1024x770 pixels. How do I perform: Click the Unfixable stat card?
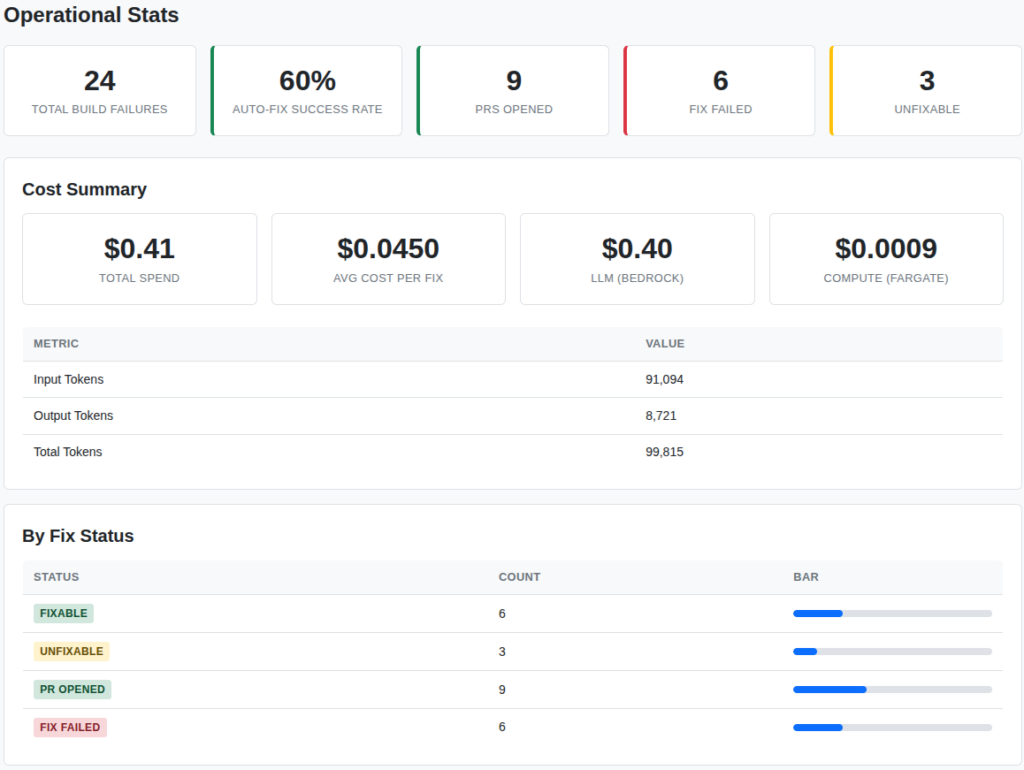click(926, 90)
